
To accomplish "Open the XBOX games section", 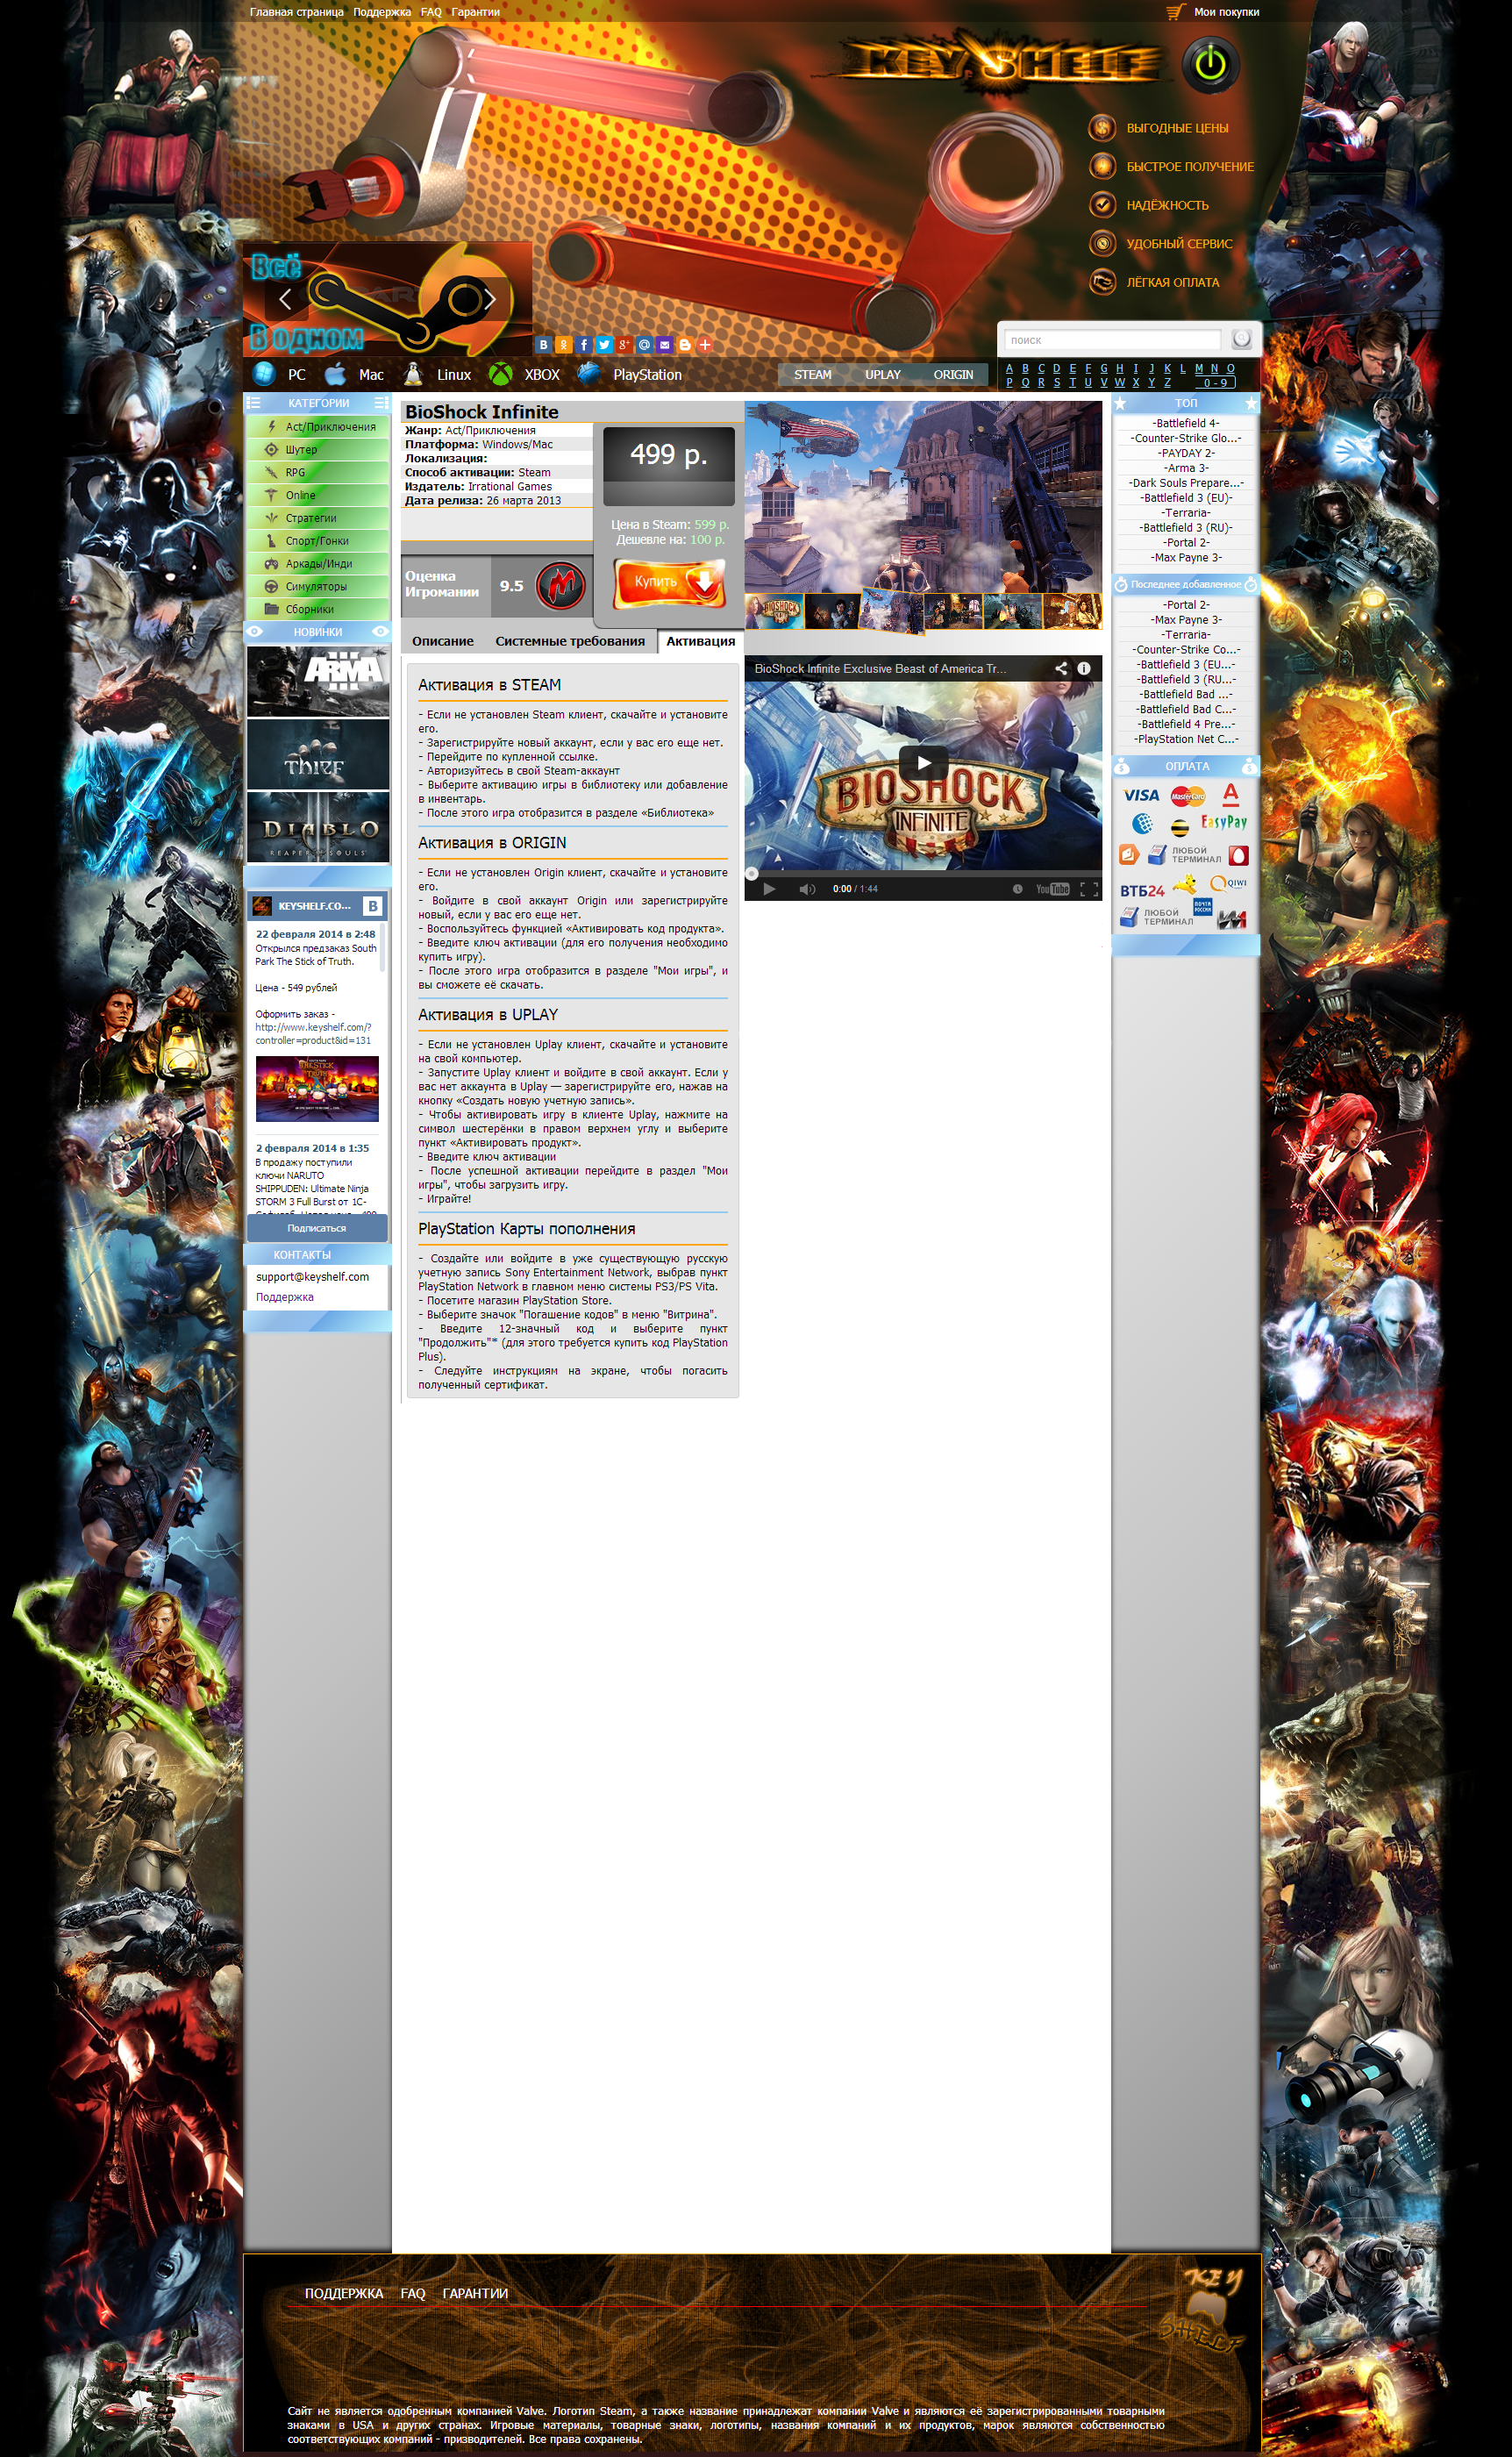I will coord(524,374).
